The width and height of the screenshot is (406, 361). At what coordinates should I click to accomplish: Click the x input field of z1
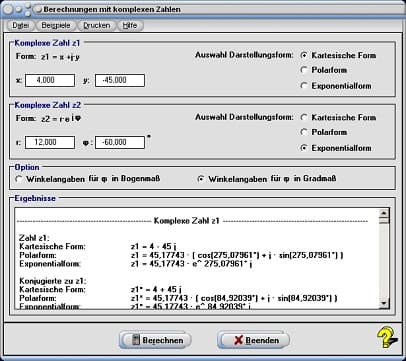pos(50,80)
